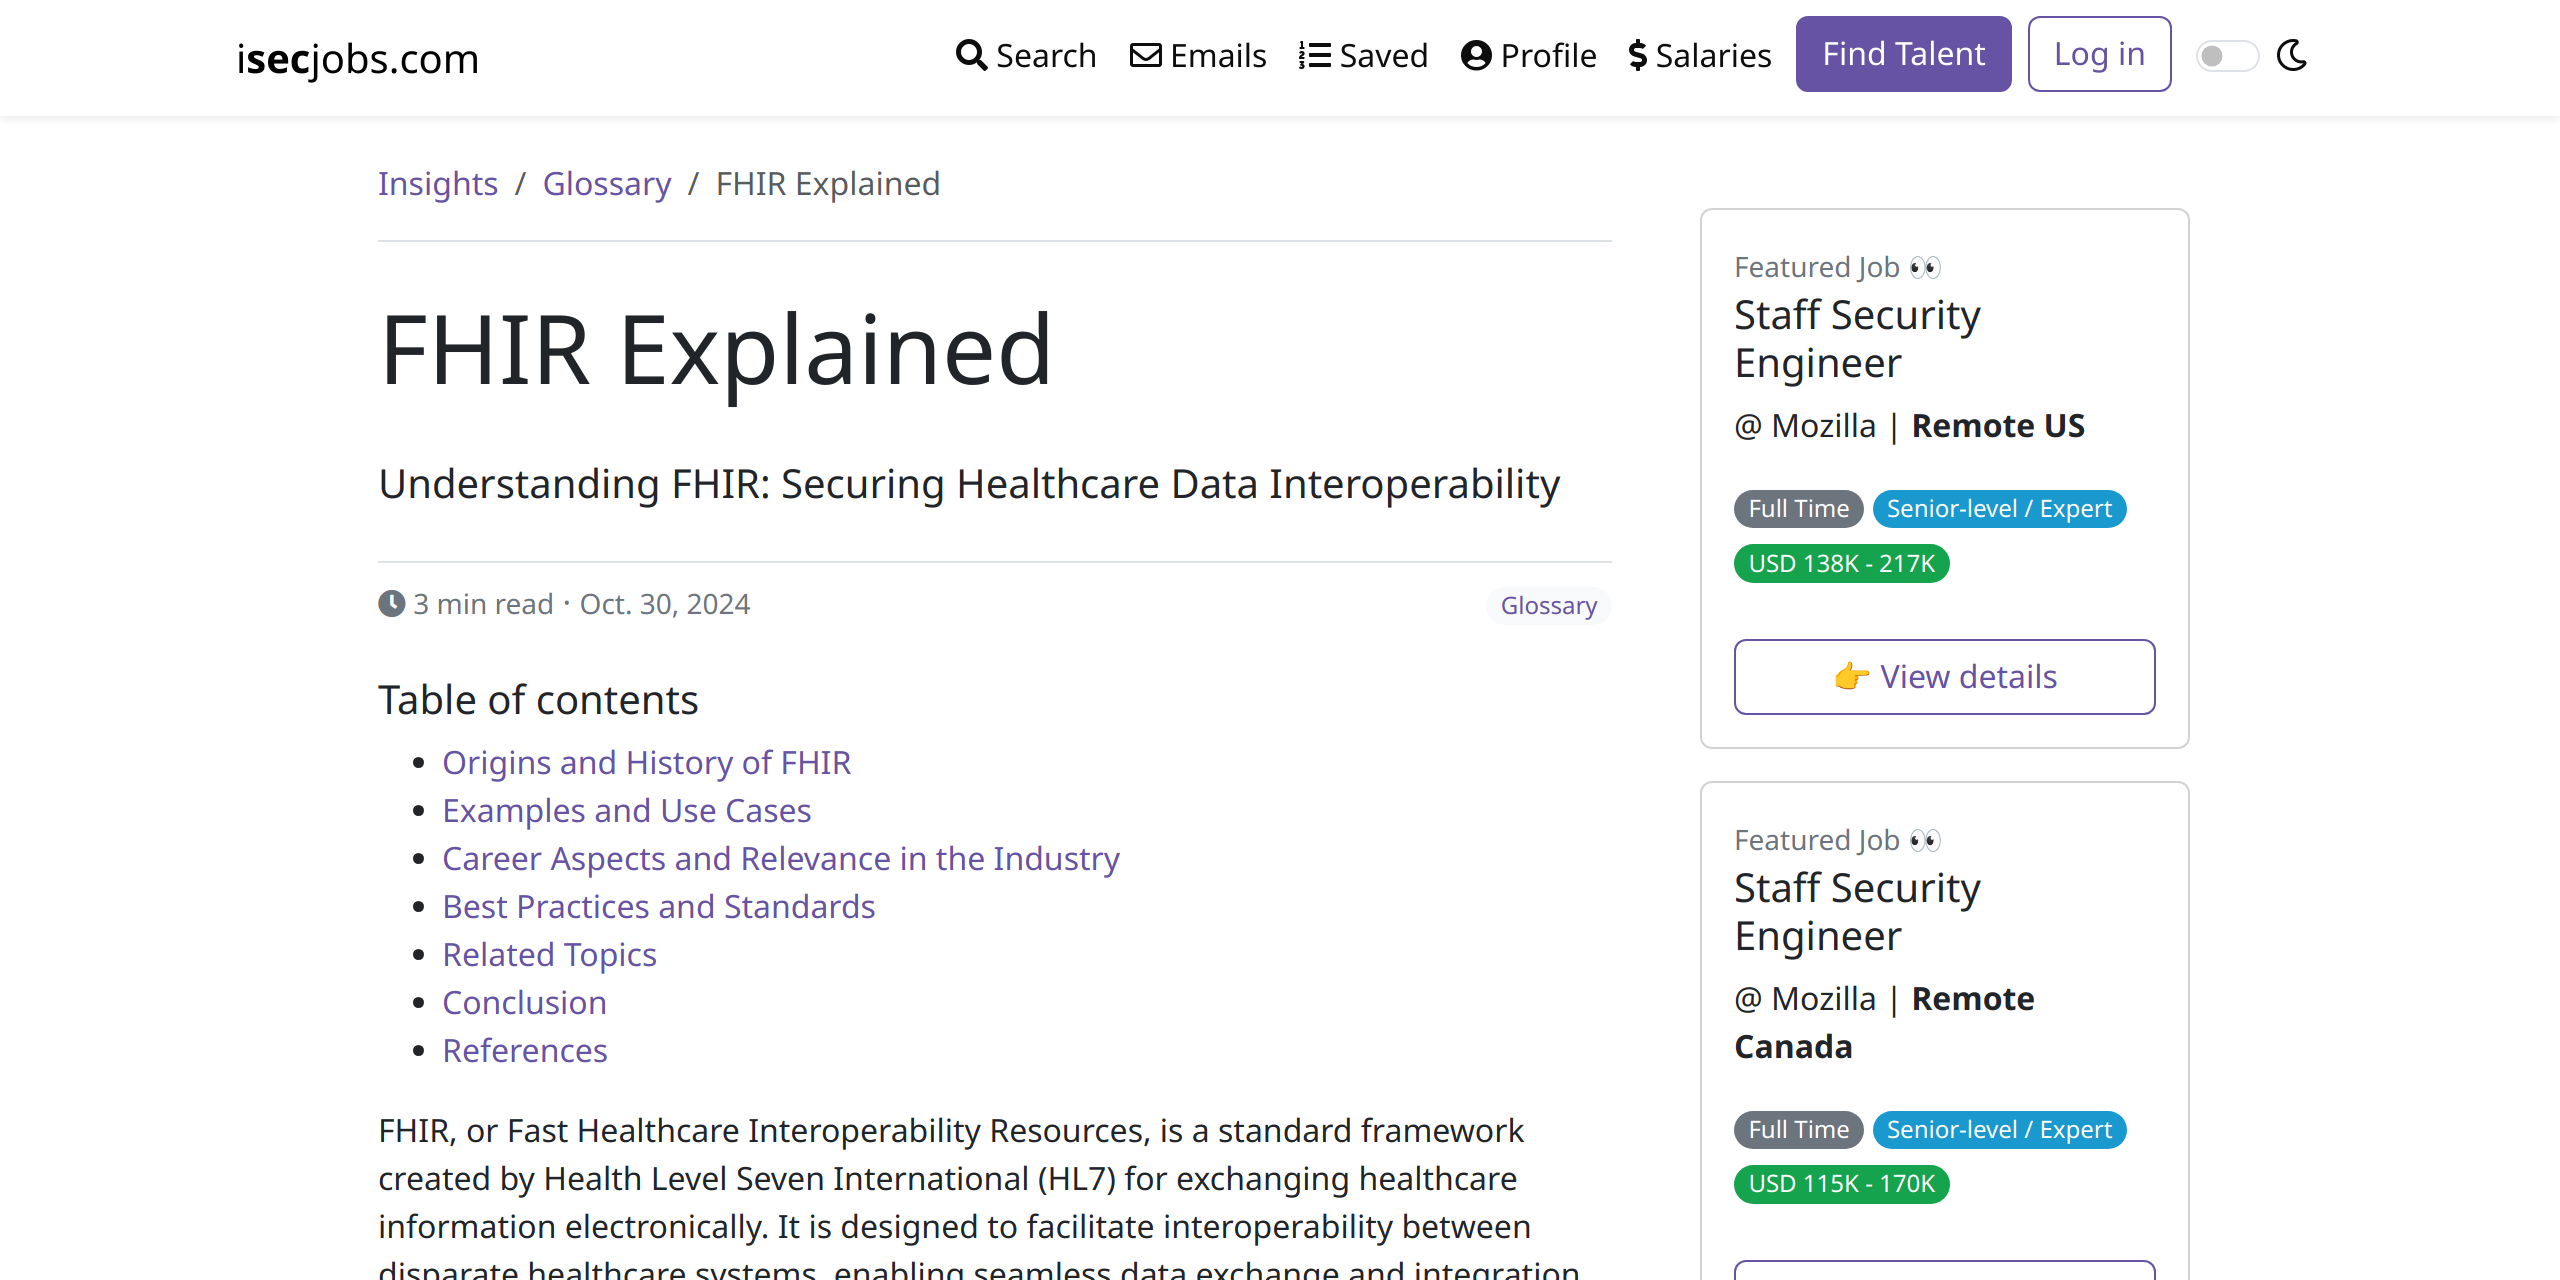Viewport: 2560px width, 1280px height.
Task: Go to the References section link
Action: pos(525,1051)
